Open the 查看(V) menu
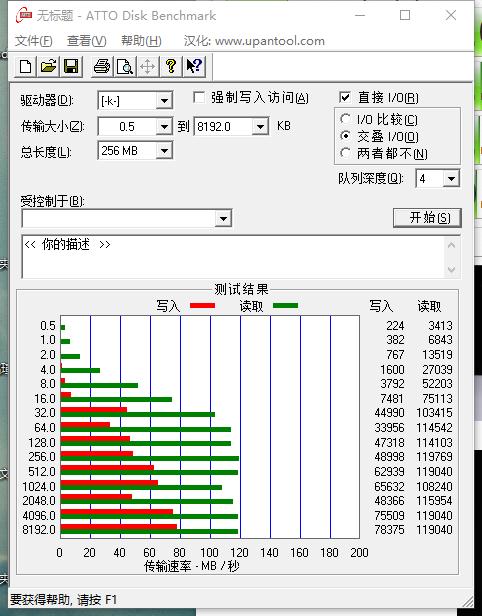 pos(86,41)
